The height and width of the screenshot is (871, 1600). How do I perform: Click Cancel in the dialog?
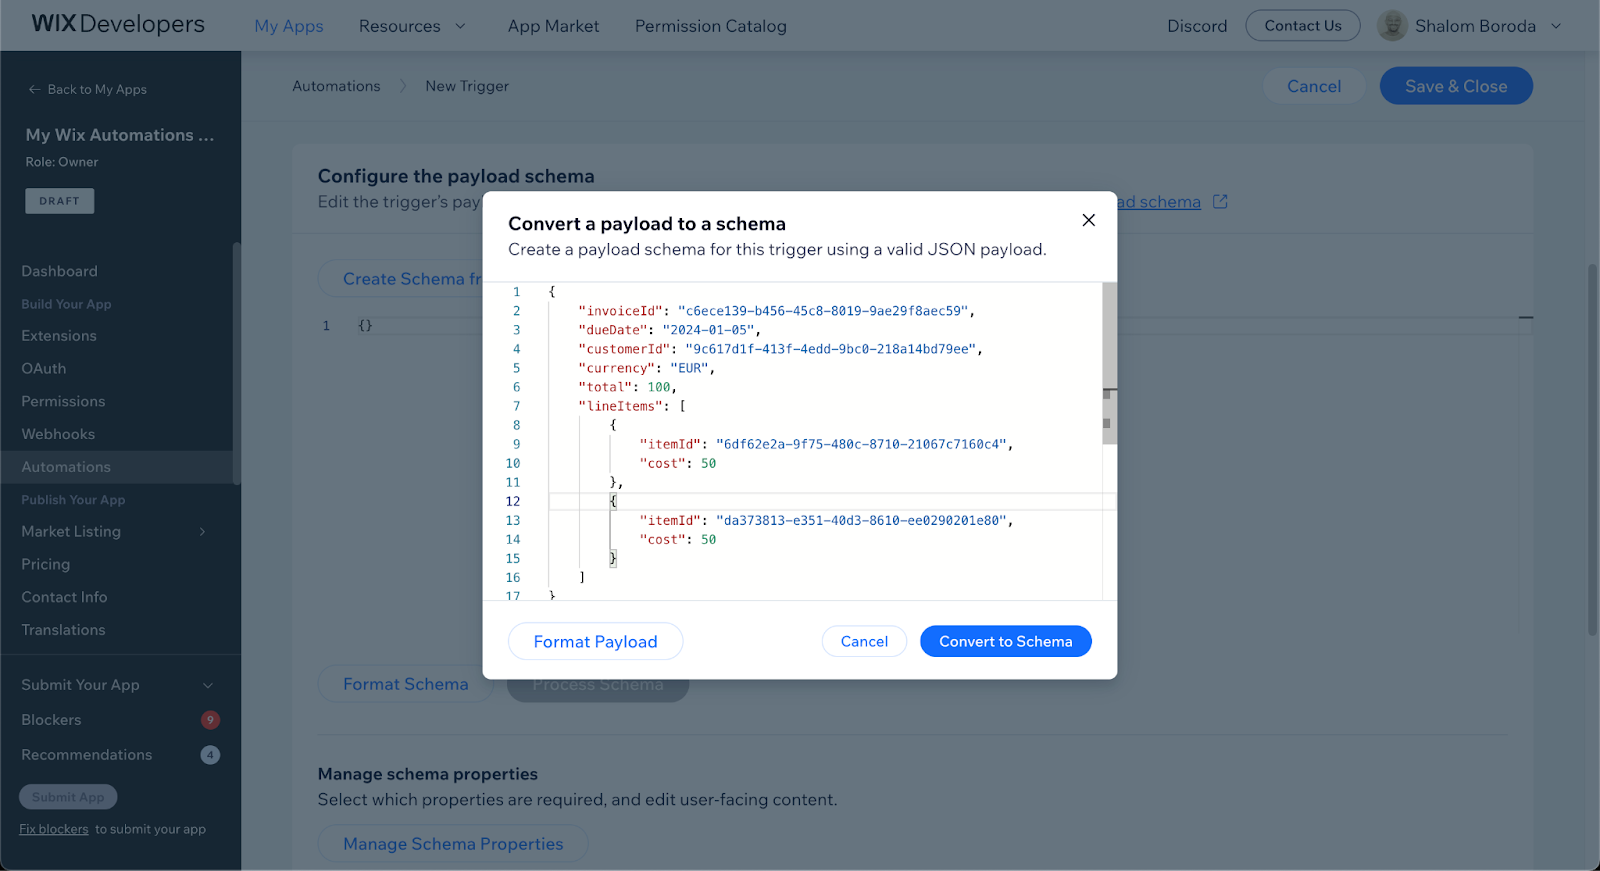pyautogui.click(x=864, y=642)
